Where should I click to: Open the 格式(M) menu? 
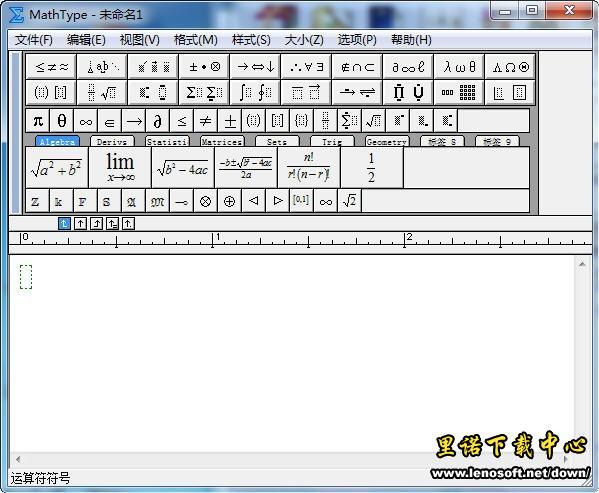point(196,40)
